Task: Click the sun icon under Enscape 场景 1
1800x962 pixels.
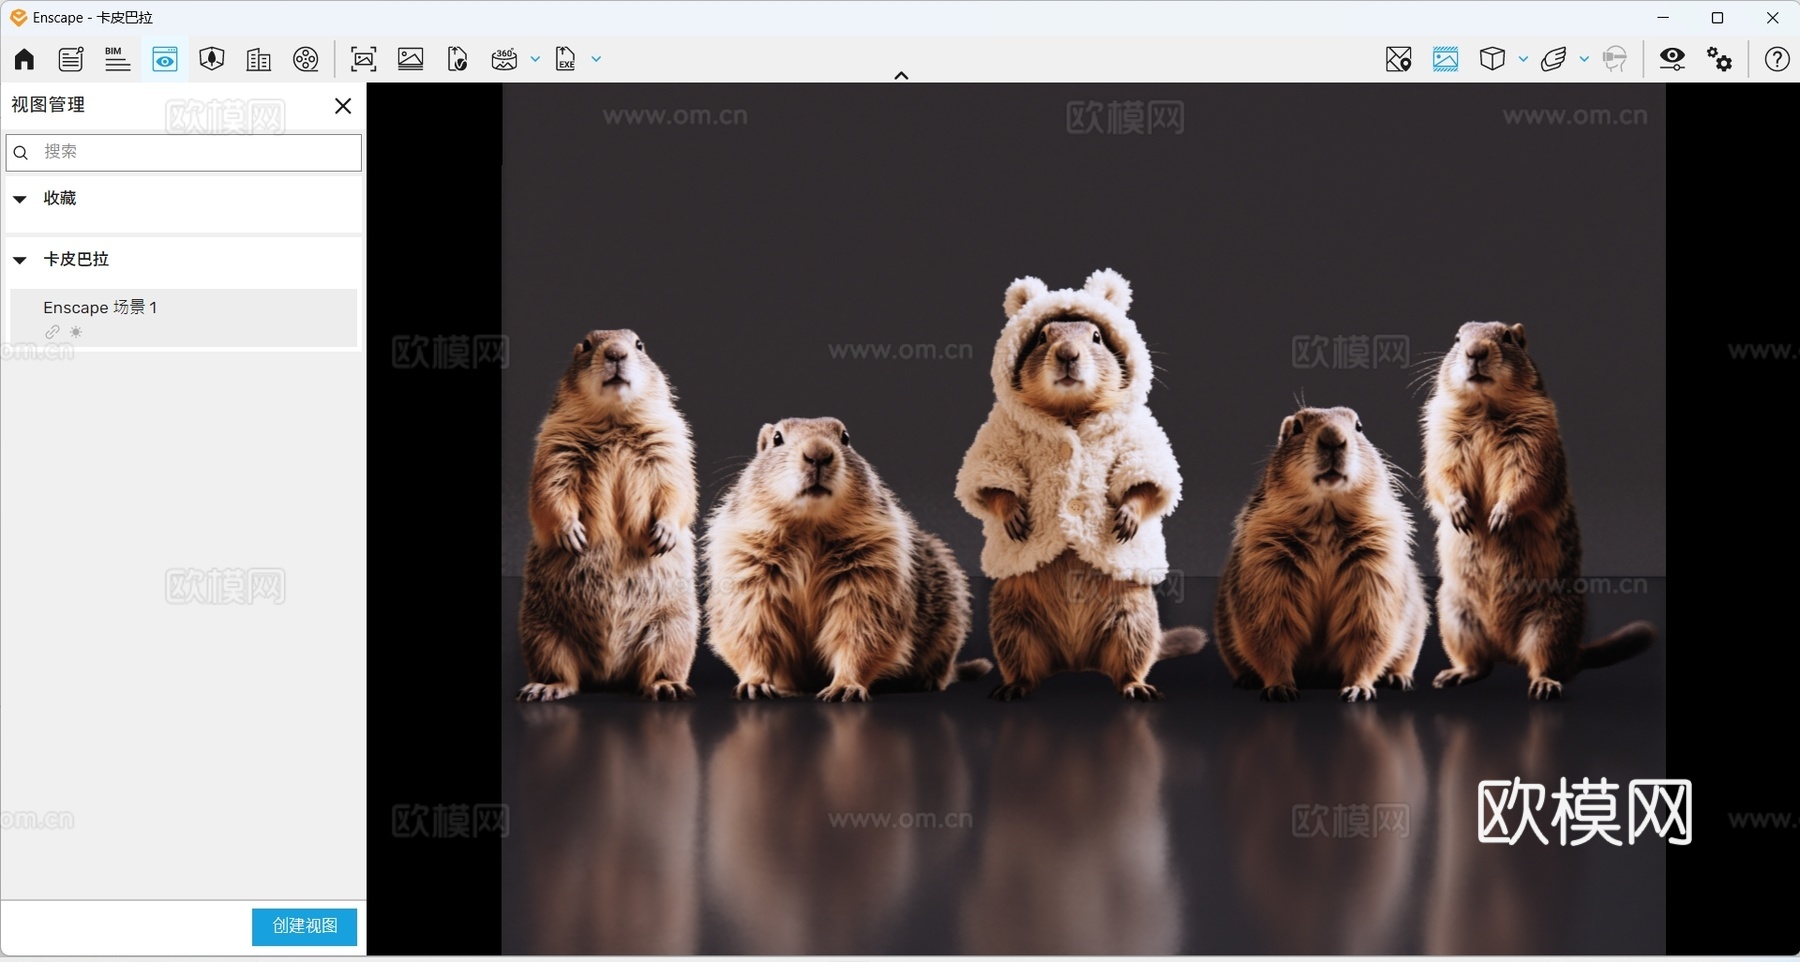Action: [x=76, y=332]
